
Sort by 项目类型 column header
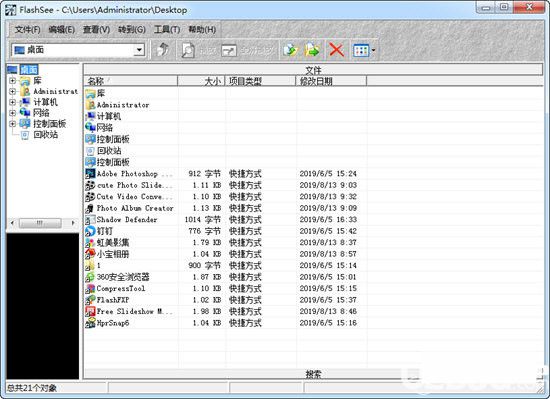pos(260,81)
